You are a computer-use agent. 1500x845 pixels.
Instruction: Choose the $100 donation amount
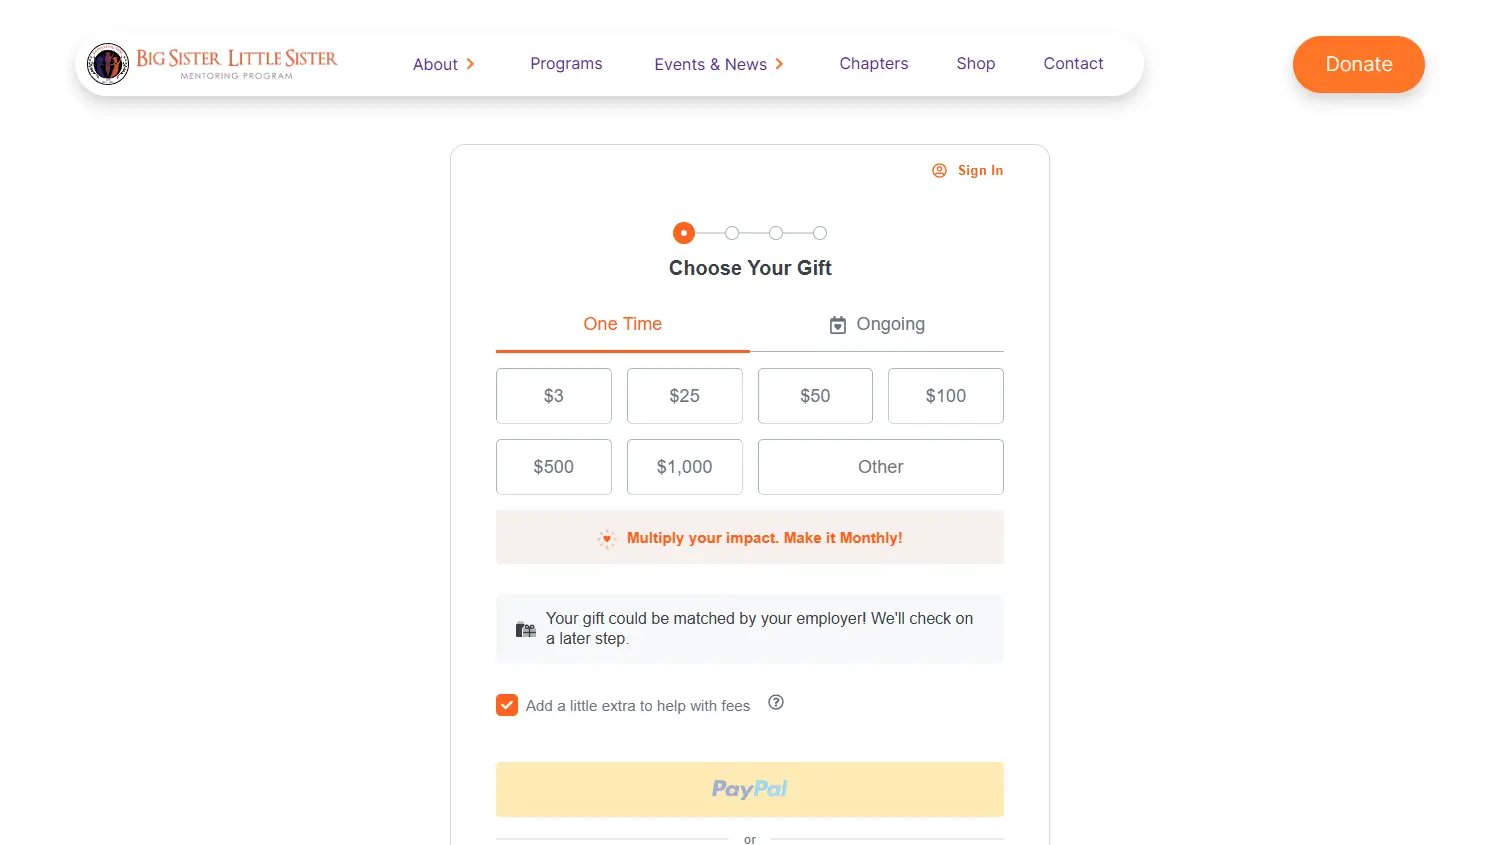pyautogui.click(x=946, y=396)
